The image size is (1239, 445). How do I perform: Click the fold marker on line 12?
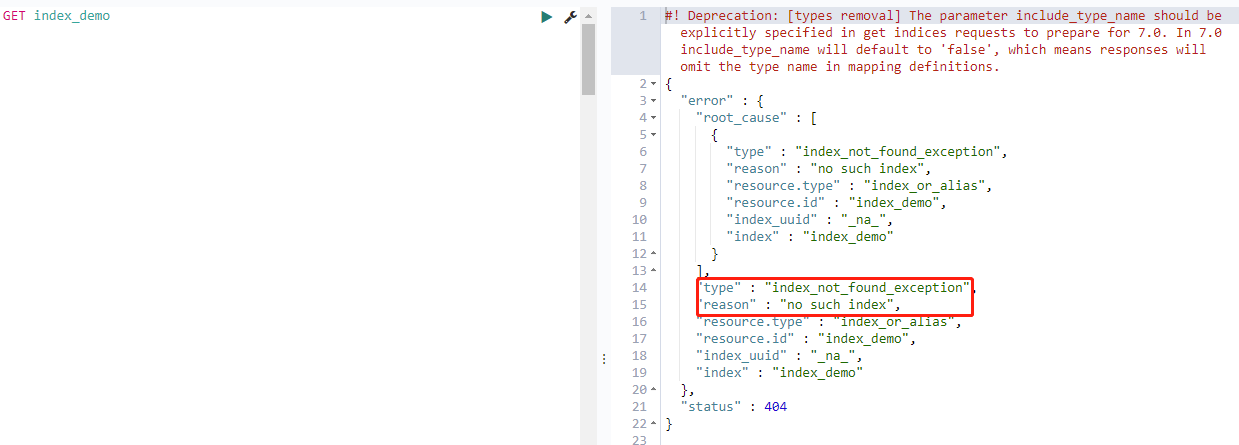tap(654, 254)
